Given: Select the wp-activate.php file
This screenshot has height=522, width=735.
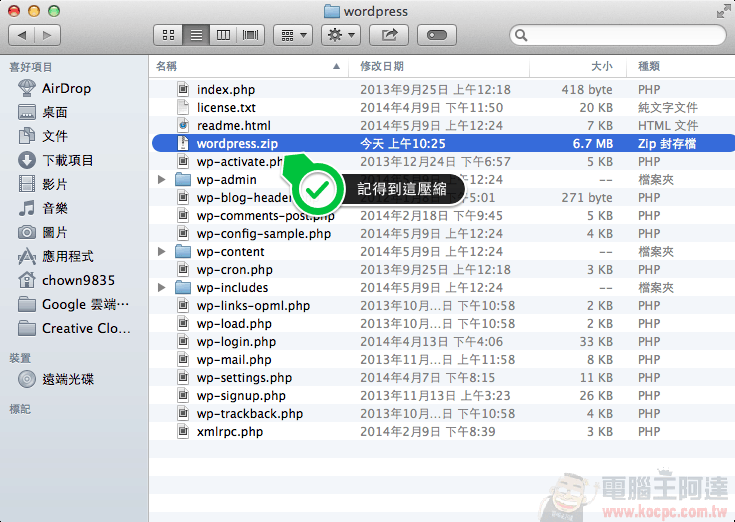Looking at the screenshot, I should 442,162.
